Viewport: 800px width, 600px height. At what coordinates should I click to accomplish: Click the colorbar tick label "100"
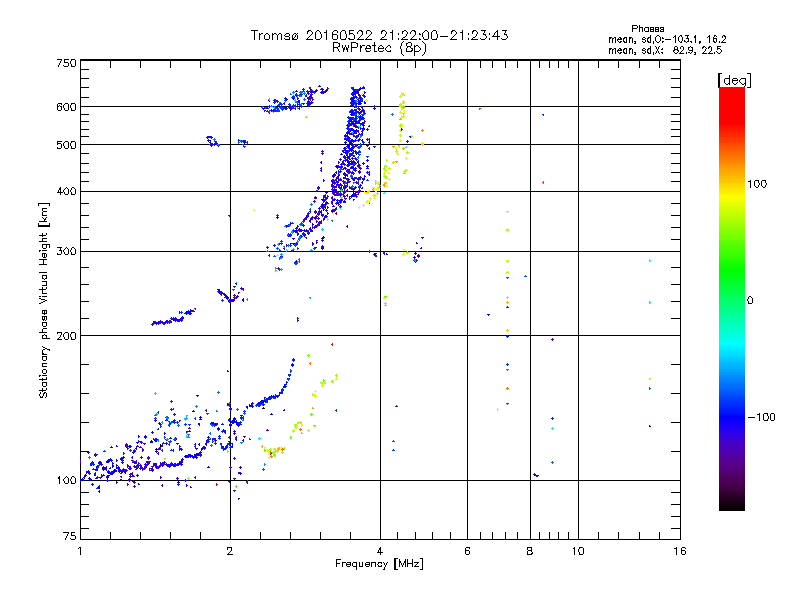point(757,184)
